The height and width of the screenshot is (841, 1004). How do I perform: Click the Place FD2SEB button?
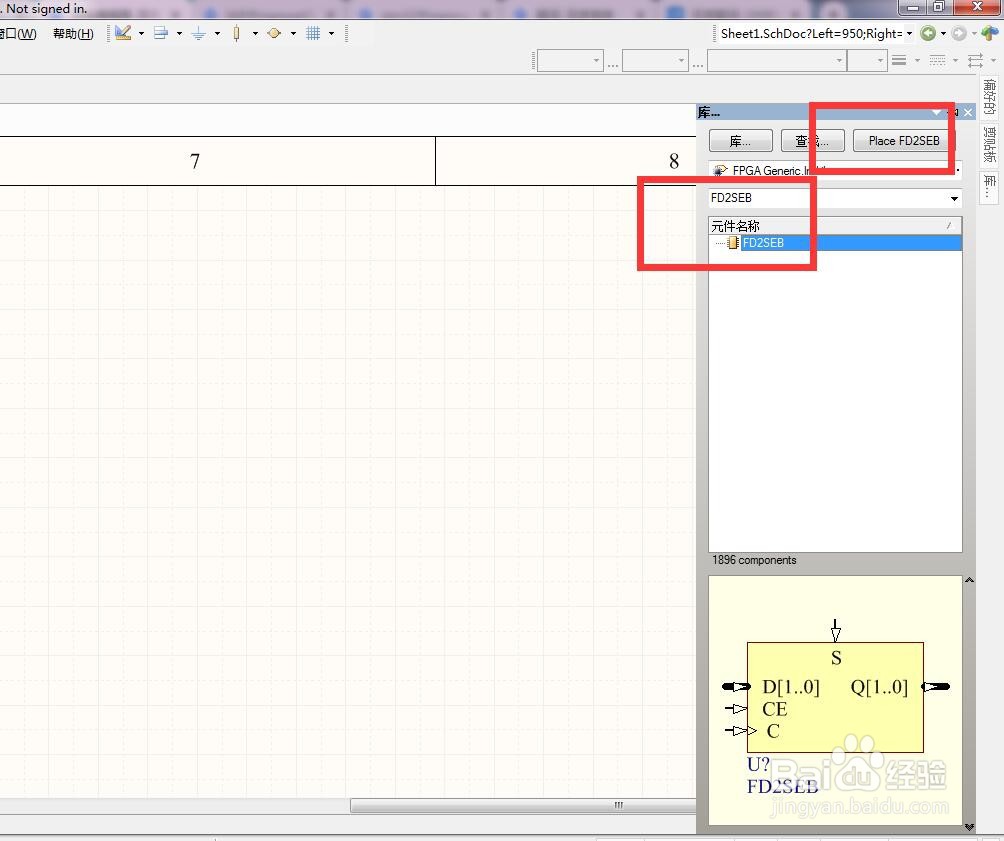(x=903, y=141)
